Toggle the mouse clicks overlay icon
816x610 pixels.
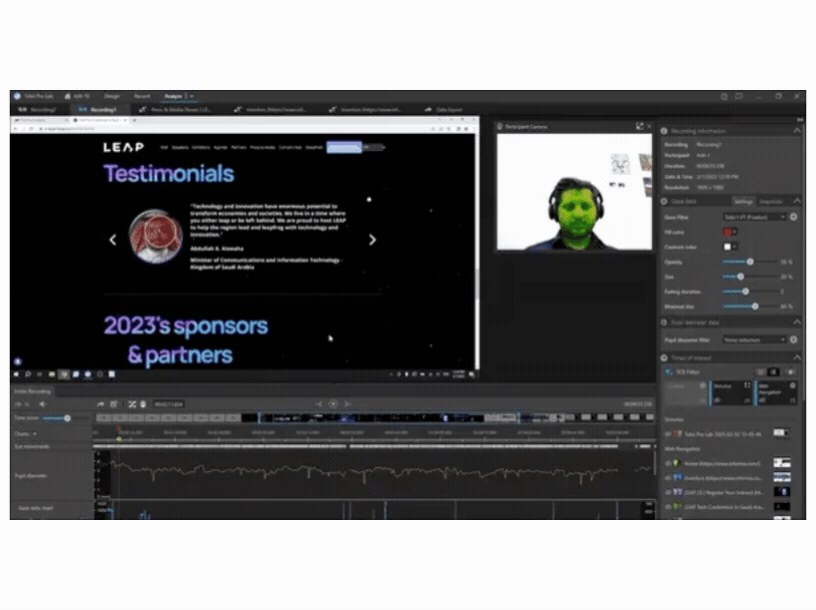click(143, 404)
